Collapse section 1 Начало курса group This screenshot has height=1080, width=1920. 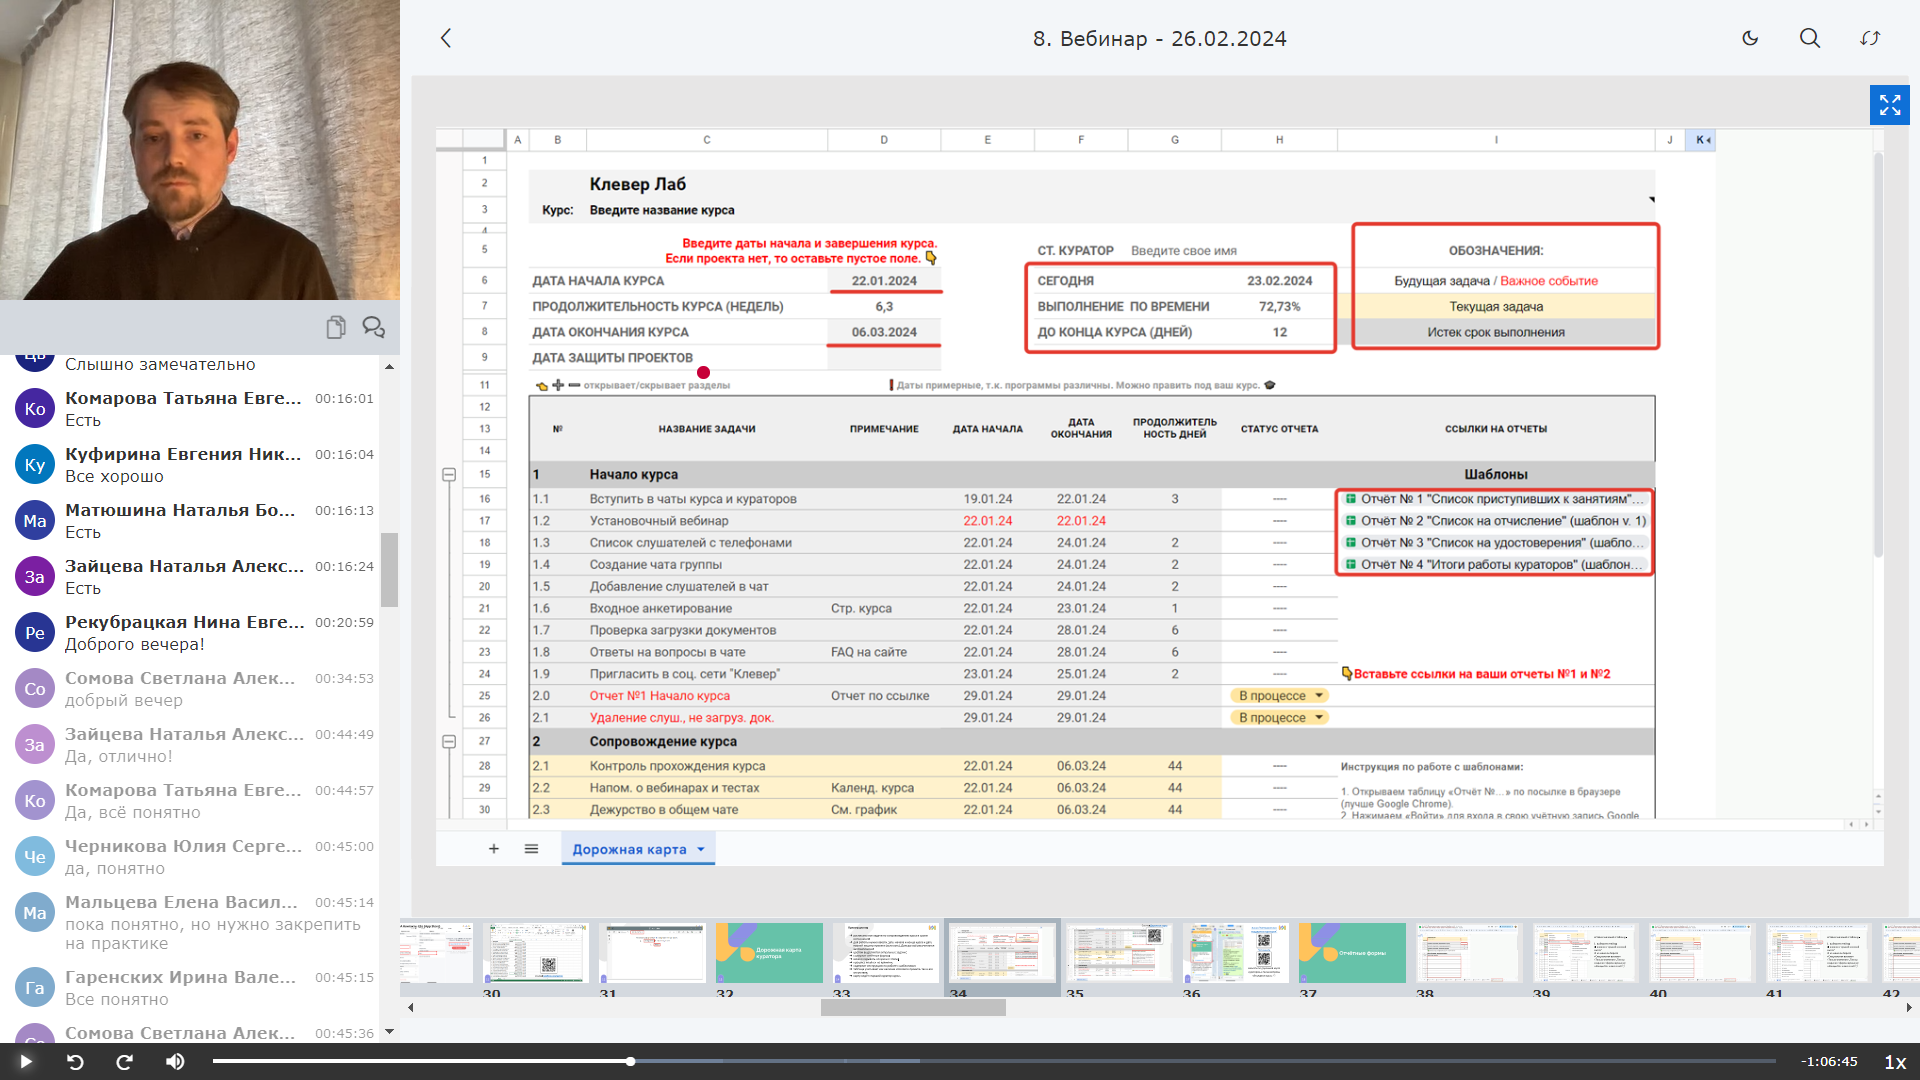click(x=449, y=475)
